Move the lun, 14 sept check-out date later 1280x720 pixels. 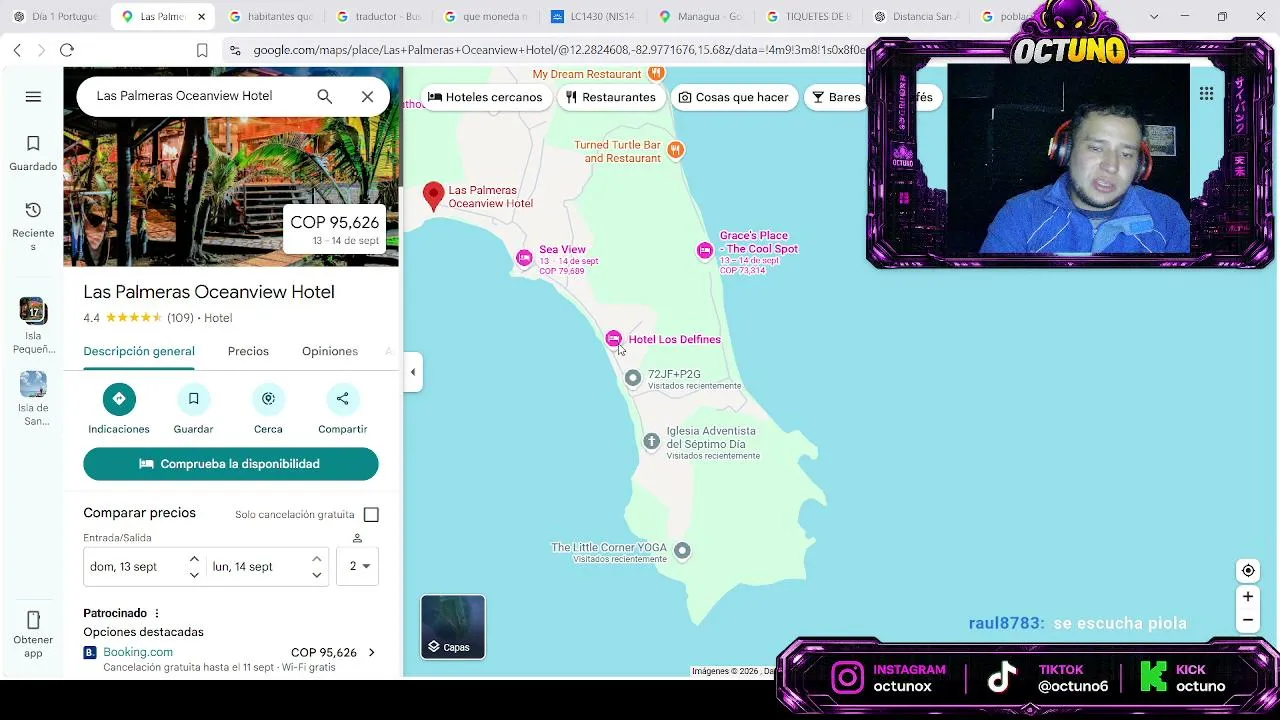pos(316,575)
